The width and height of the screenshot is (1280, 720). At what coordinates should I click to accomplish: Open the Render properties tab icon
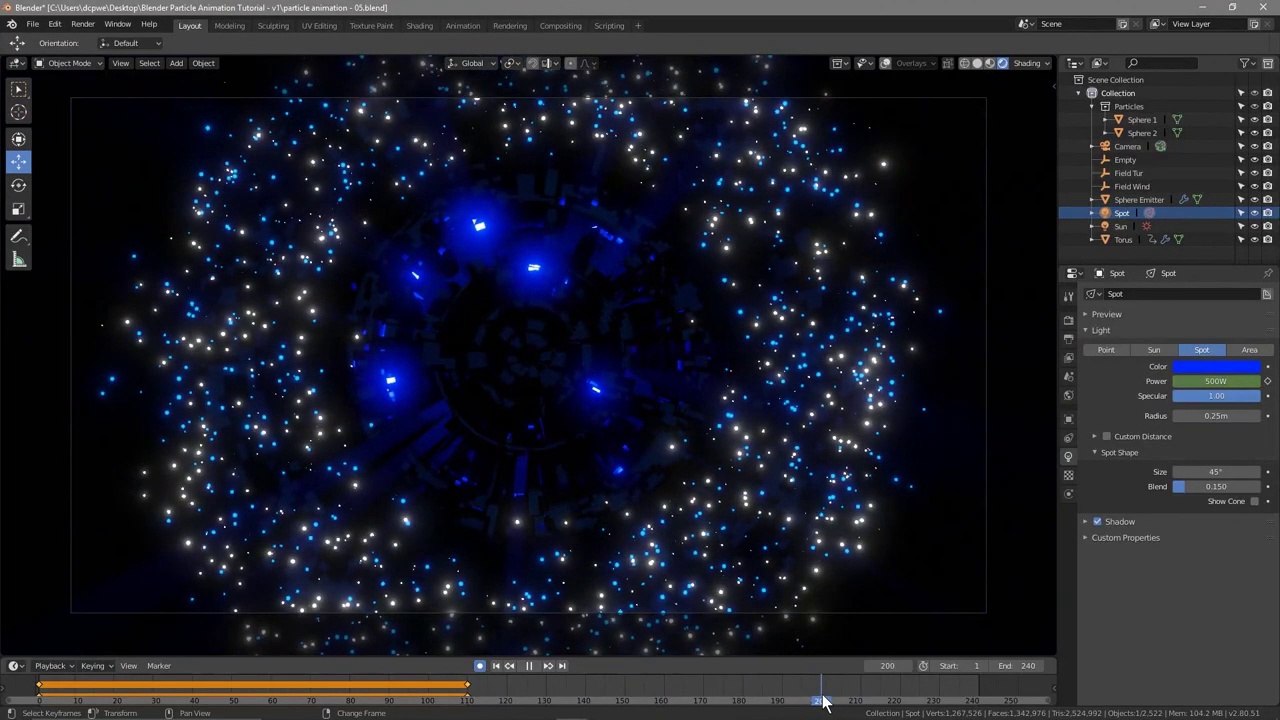click(1068, 319)
